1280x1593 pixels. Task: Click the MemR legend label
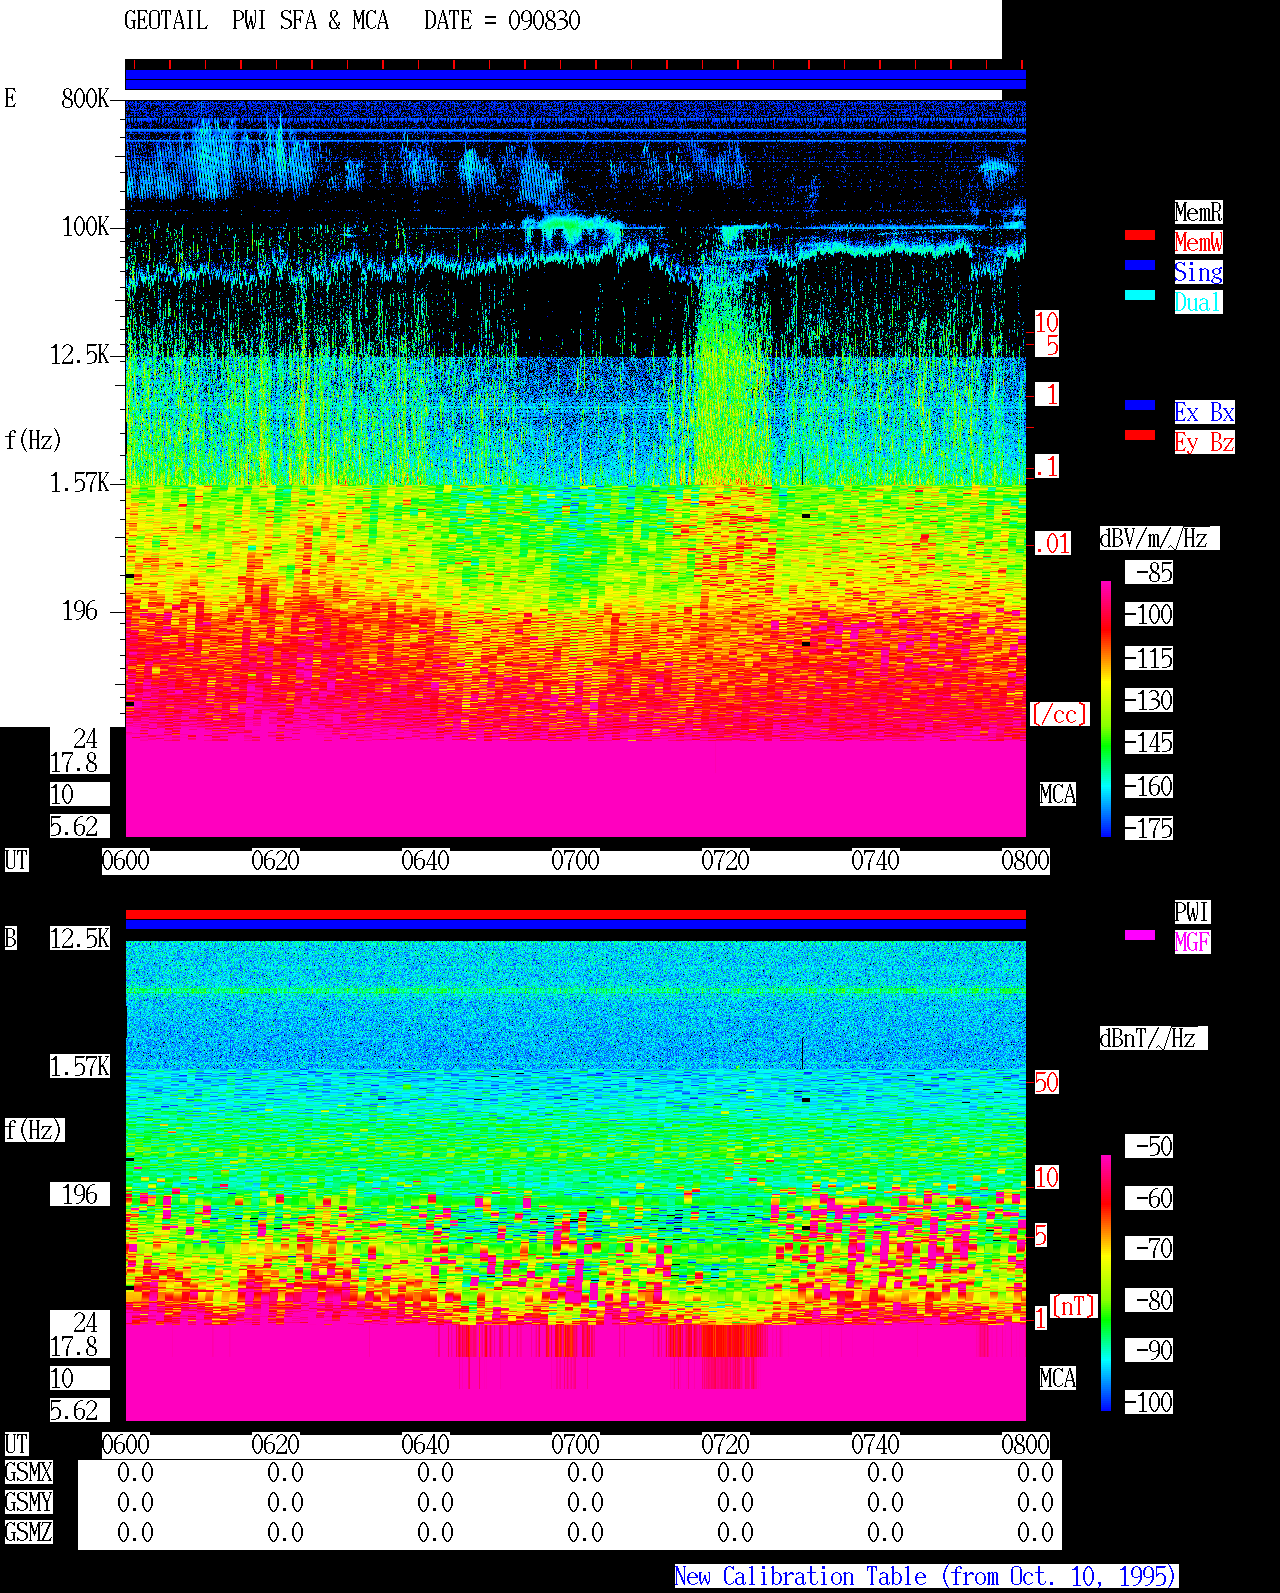pos(1198,212)
